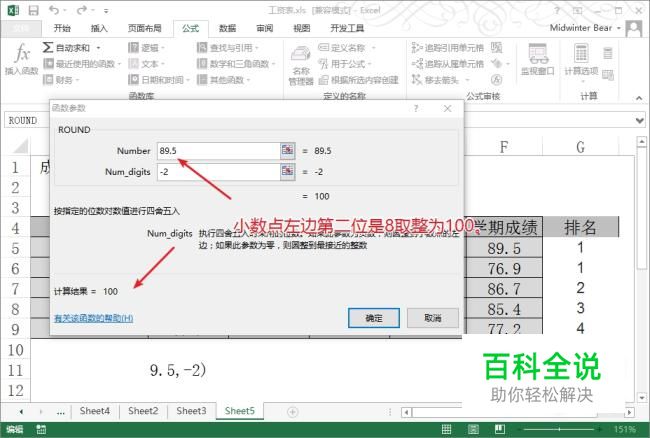Click Trace Precedents (追踪引用单元格)
The width and height of the screenshot is (650, 438).
click(x=448, y=48)
